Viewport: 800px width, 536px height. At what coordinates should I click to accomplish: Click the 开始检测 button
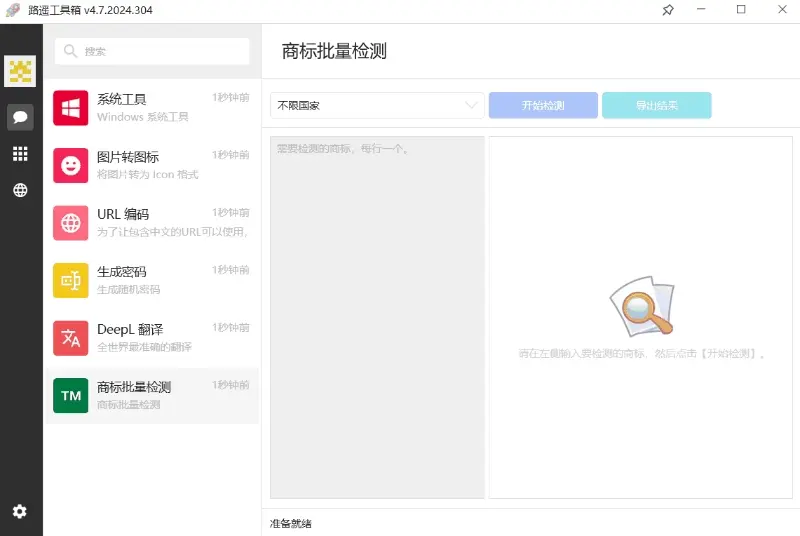point(543,106)
